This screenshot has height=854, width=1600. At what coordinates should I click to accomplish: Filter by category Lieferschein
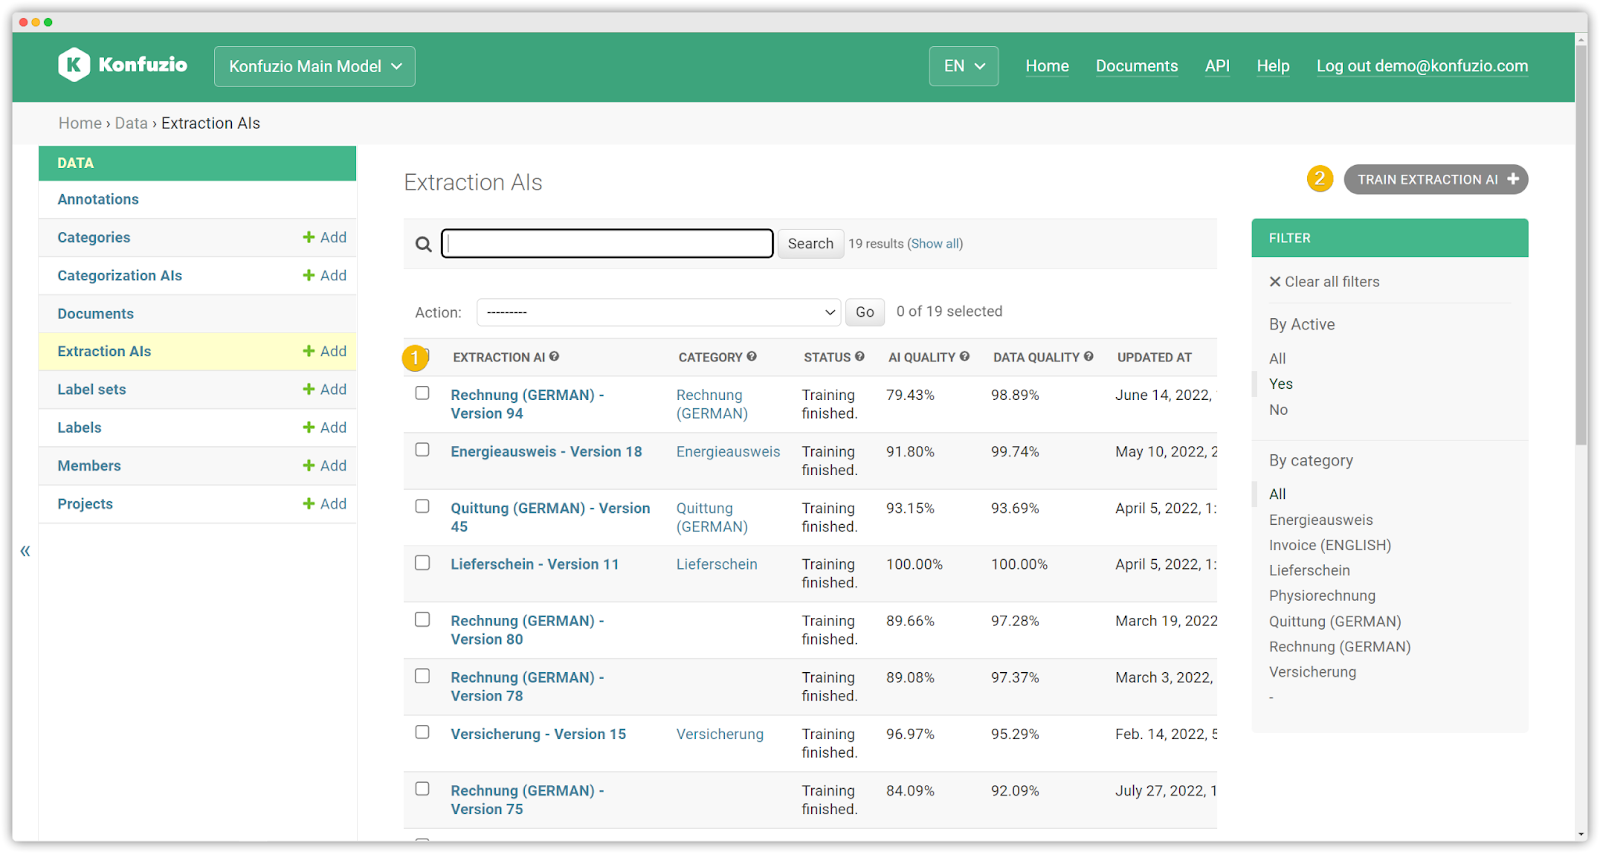[x=1309, y=570]
